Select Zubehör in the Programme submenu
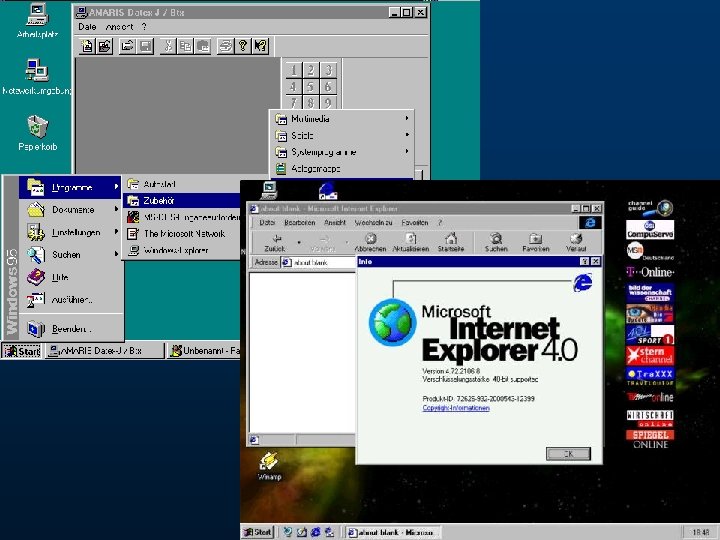Viewport: 720px width, 540px height. 182,201
